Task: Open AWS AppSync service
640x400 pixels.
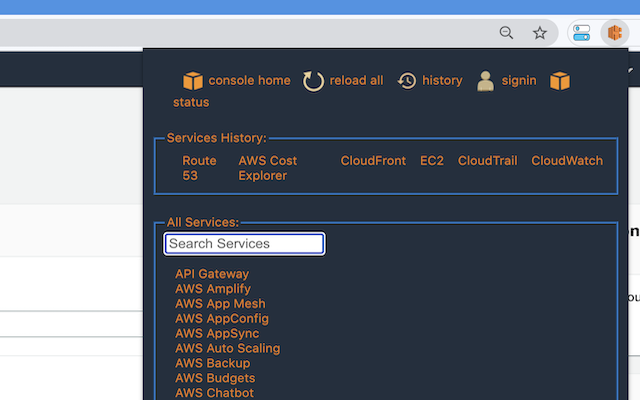Action: (217, 333)
